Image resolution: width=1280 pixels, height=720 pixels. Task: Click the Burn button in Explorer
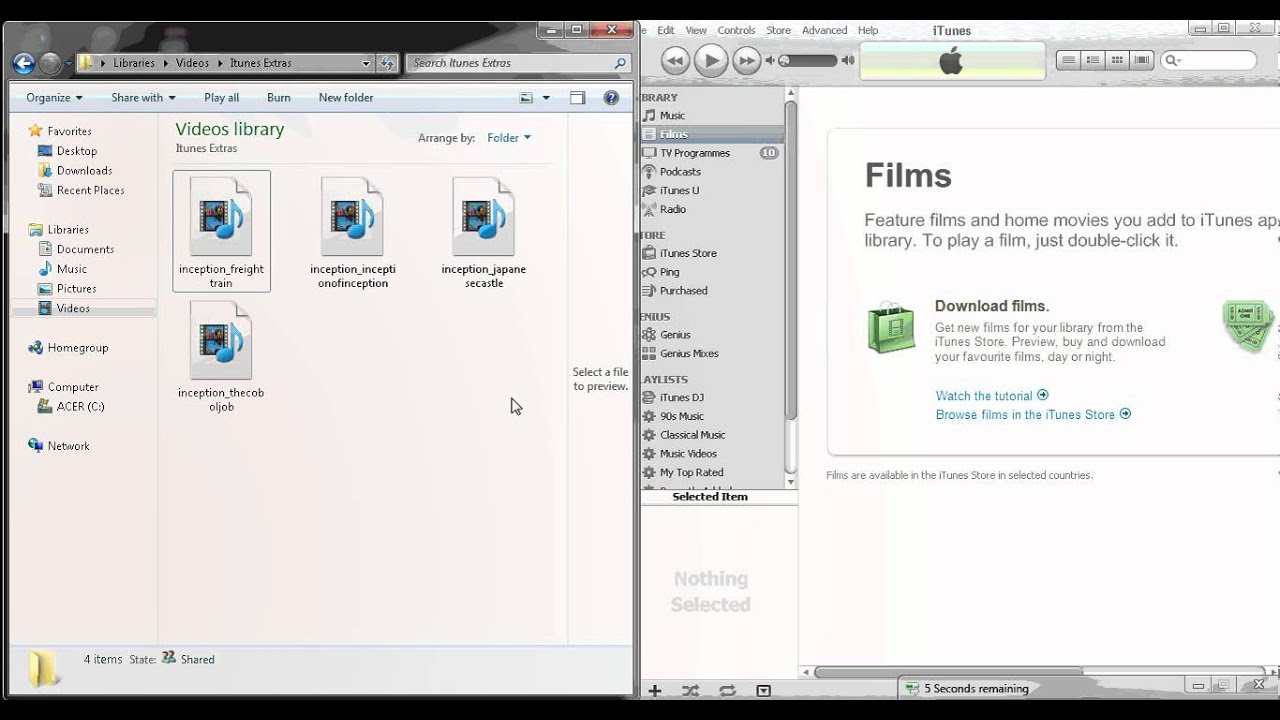tap(279, 98)
